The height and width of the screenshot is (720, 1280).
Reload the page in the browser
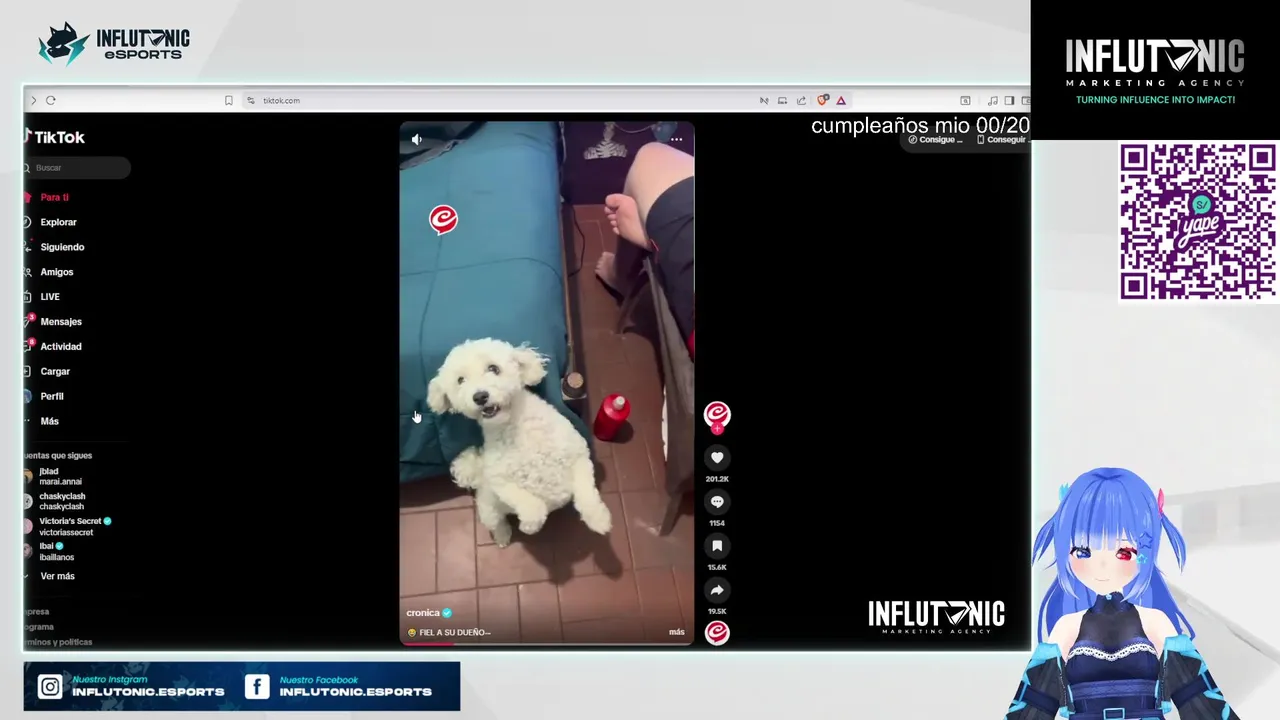pyautogui.click(x=51, y=100)
